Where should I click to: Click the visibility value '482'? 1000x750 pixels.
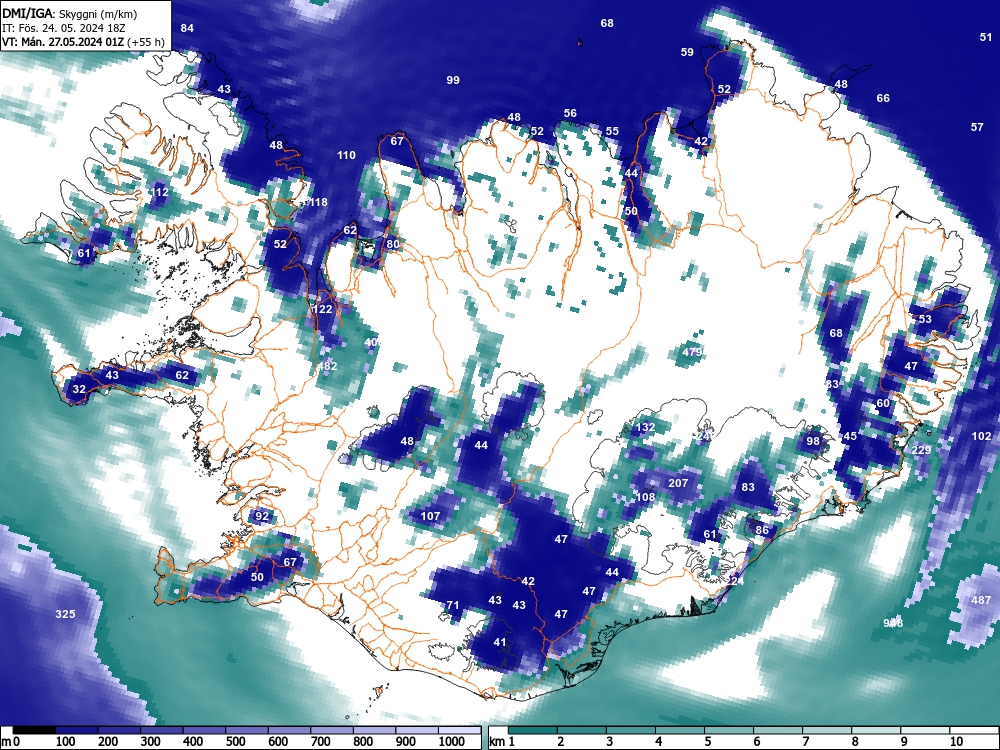click(x=327, y=367)
